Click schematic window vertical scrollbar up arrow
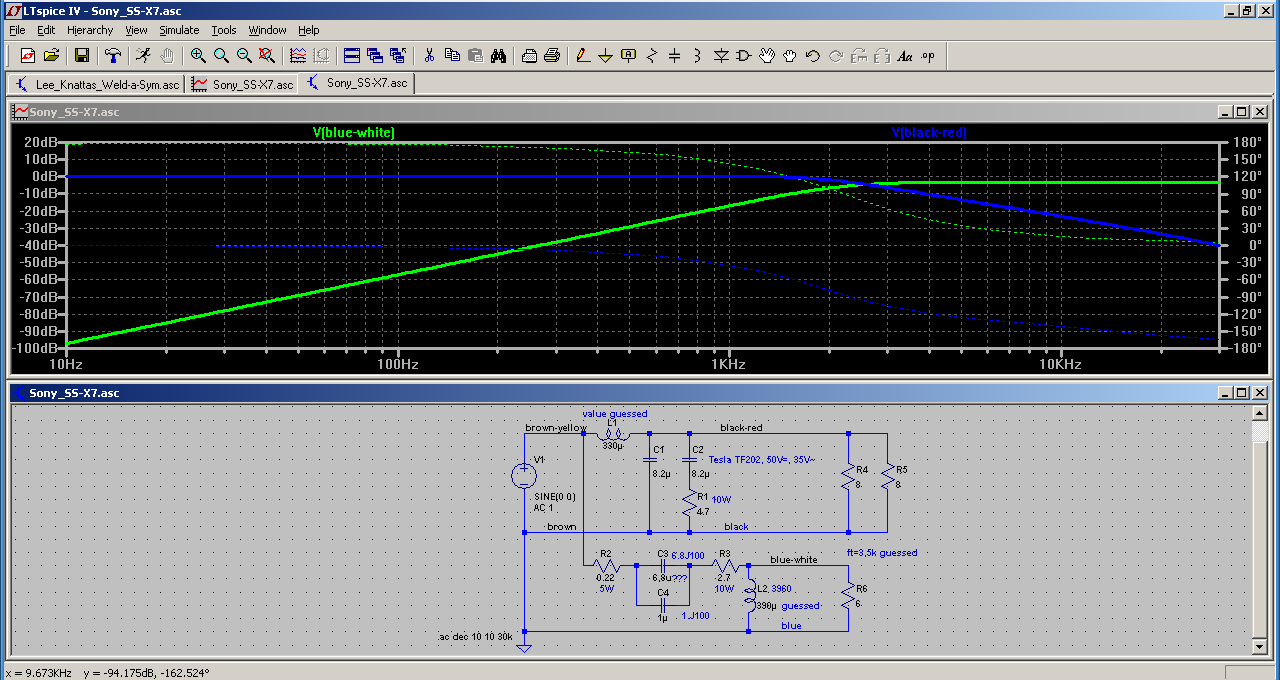Viewport: 1280px width, 680px height. coord(1260,412)
